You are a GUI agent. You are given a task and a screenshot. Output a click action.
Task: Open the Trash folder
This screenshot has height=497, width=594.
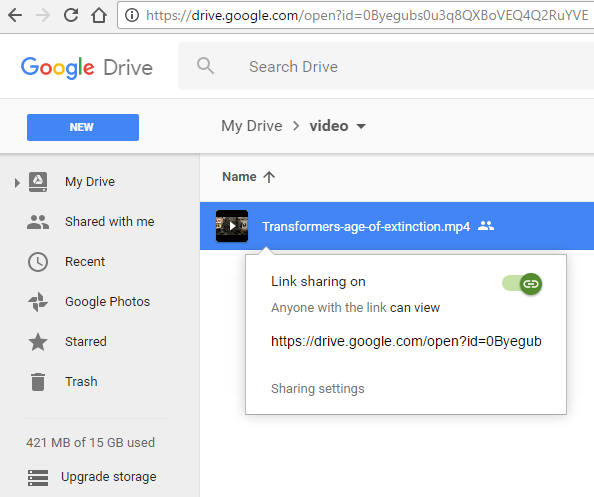tap(81, 382)
